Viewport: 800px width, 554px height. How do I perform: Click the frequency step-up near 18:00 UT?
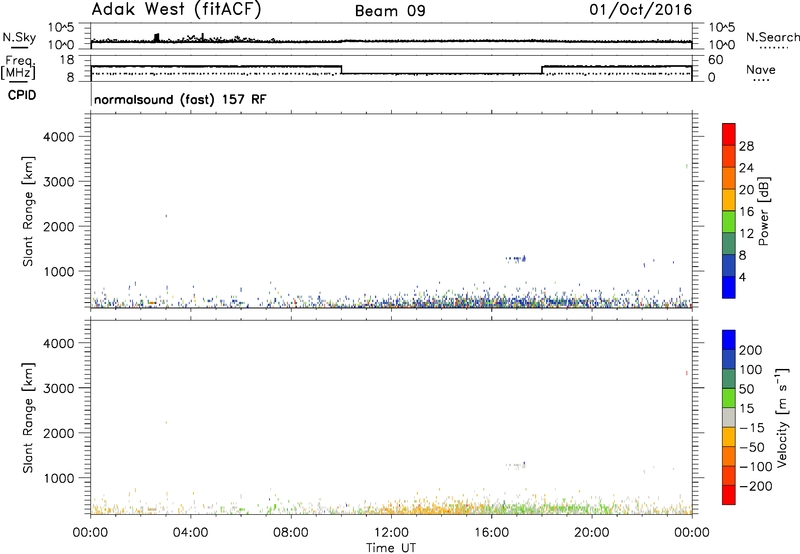pyautogui.click(x=542, y=70)
